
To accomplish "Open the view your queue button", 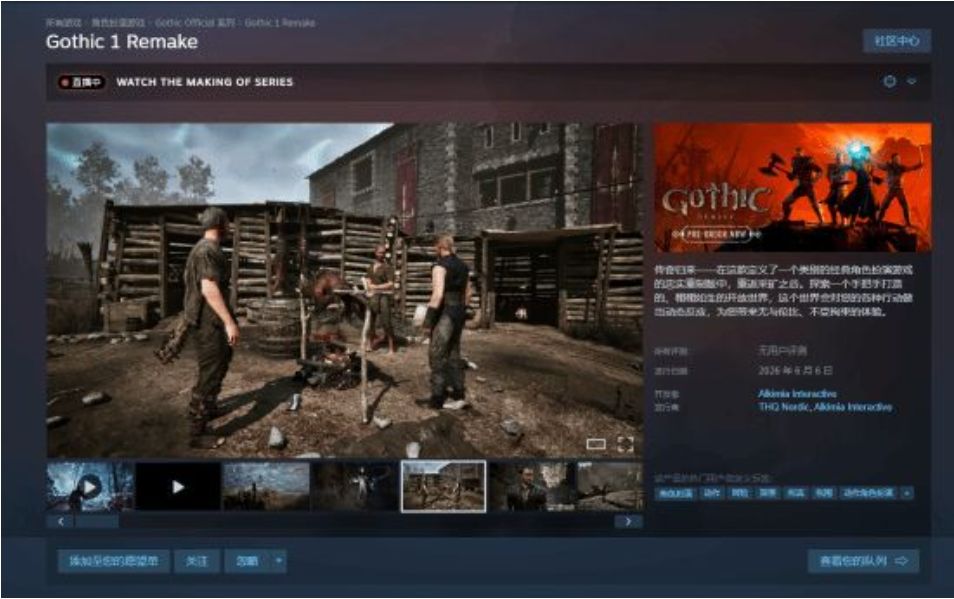I will (863, 561).
